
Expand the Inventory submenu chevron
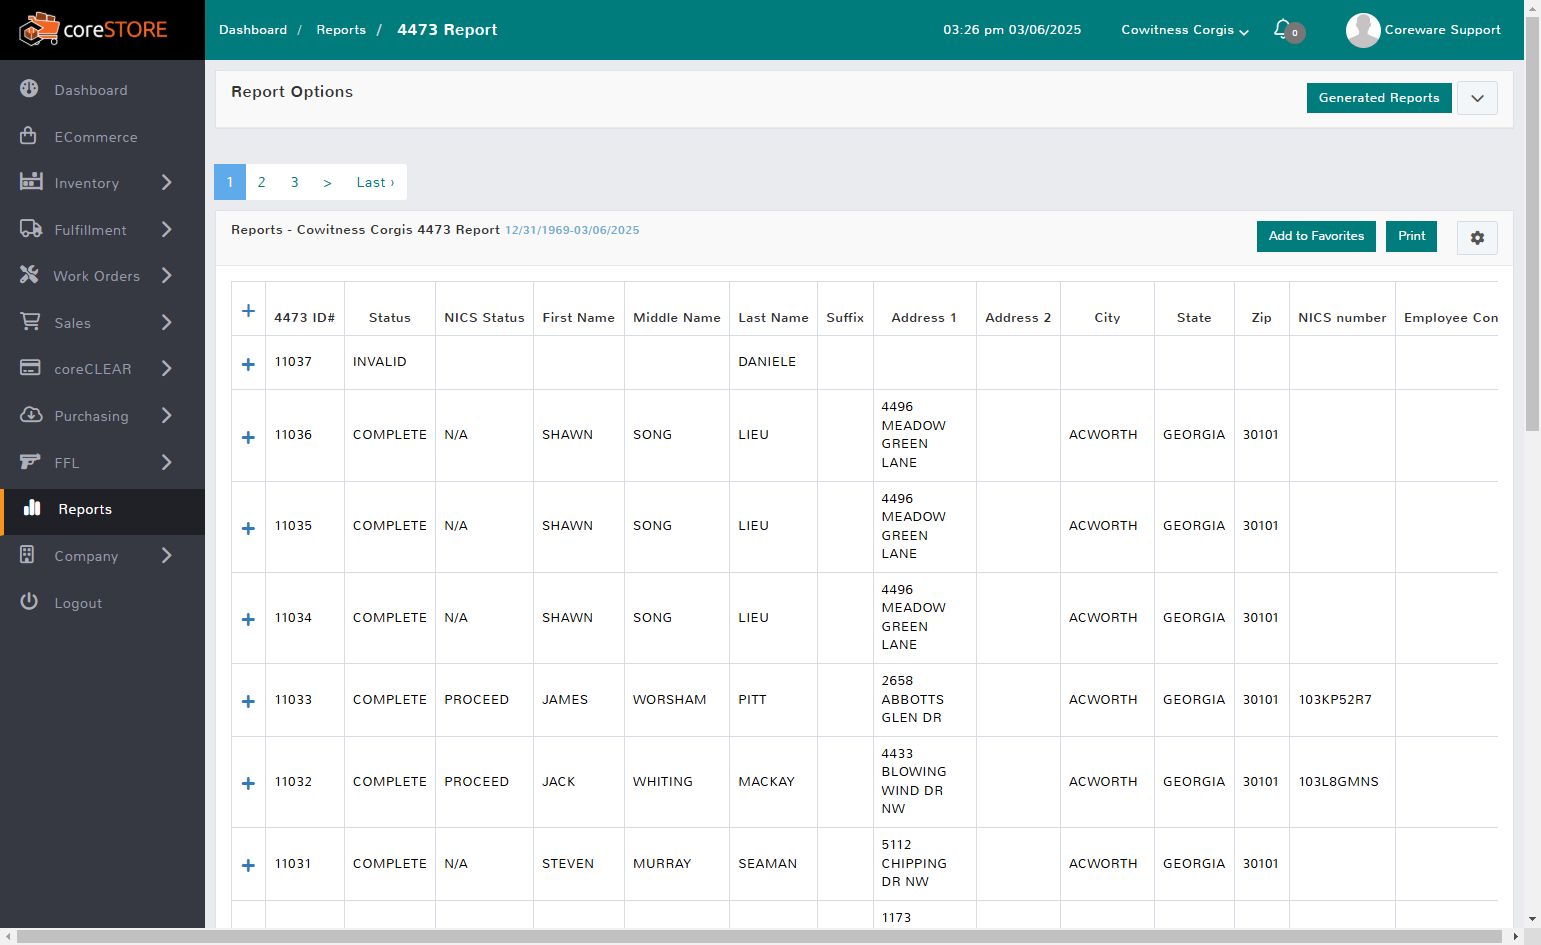[x=167, y=182]
